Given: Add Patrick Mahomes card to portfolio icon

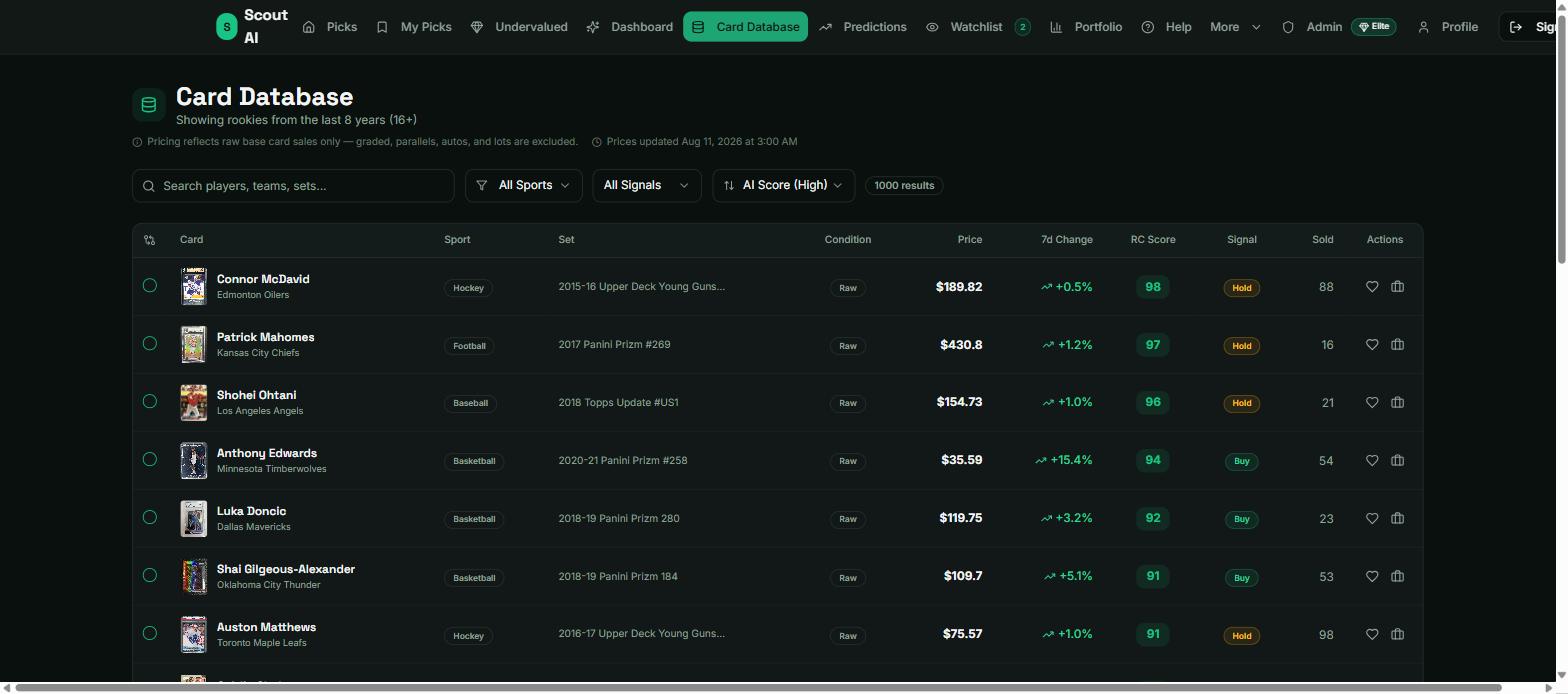Looking at the screenshot, I should [1398, 345].
